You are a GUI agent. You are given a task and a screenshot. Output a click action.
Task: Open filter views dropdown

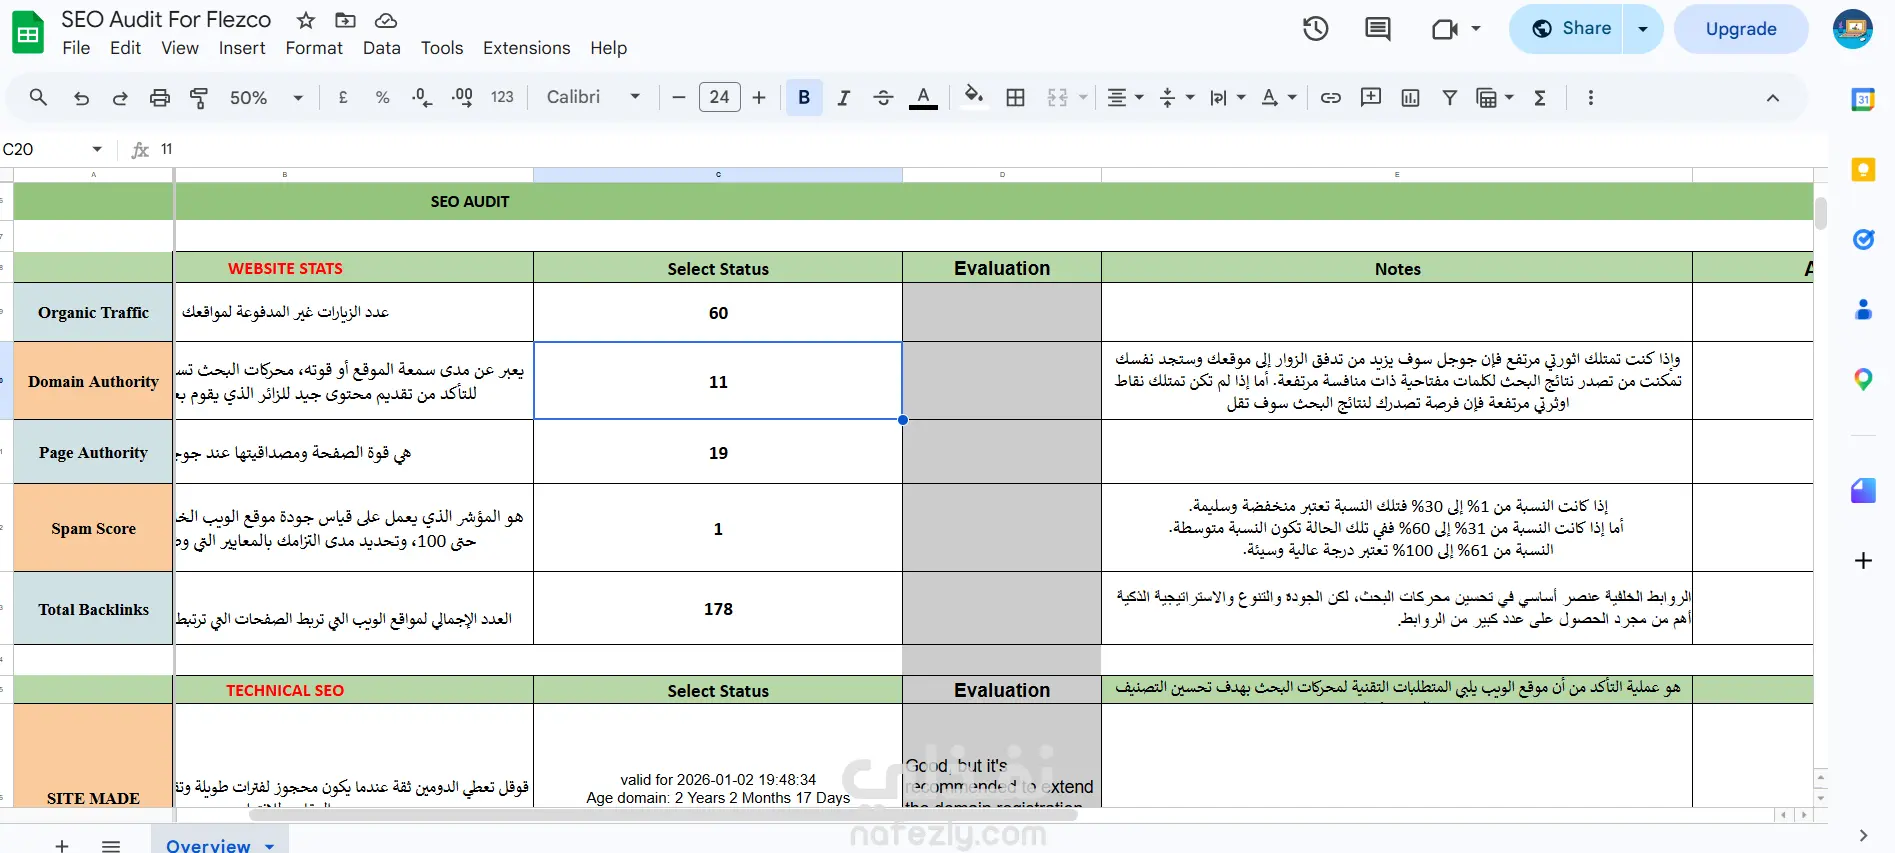pyautogui.click(x=1495, y=97)
